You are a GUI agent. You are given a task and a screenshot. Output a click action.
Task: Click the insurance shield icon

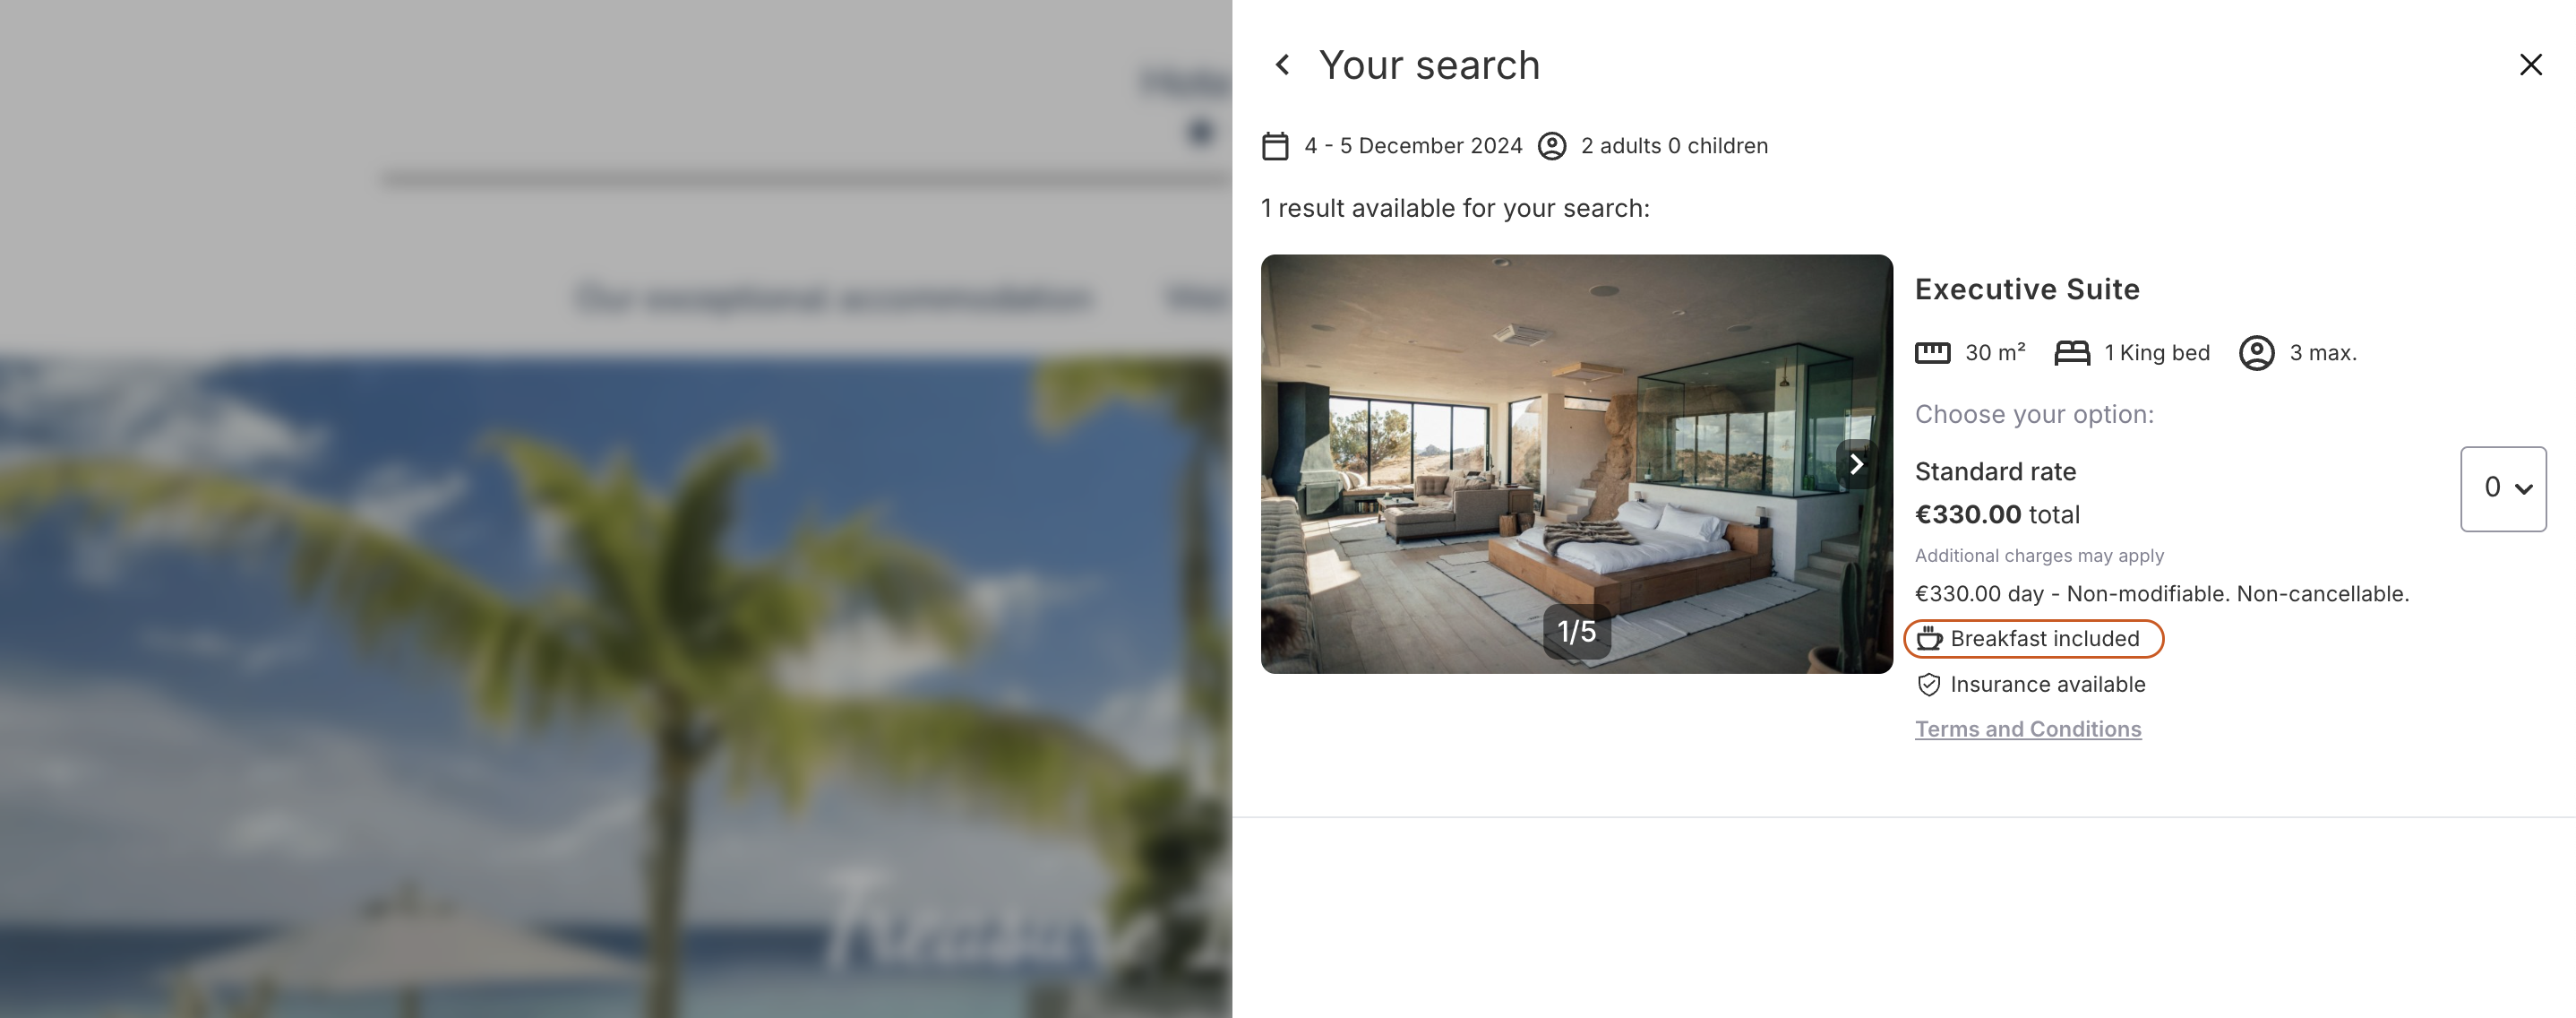(x=1929, y=685)
